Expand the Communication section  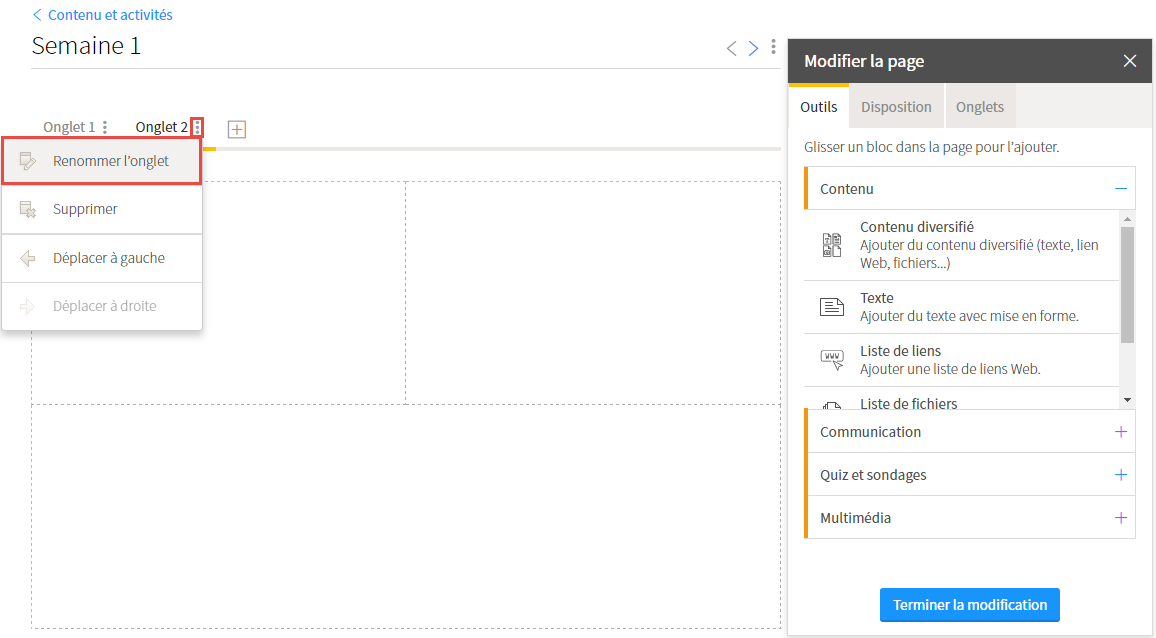click(1121, 432)
